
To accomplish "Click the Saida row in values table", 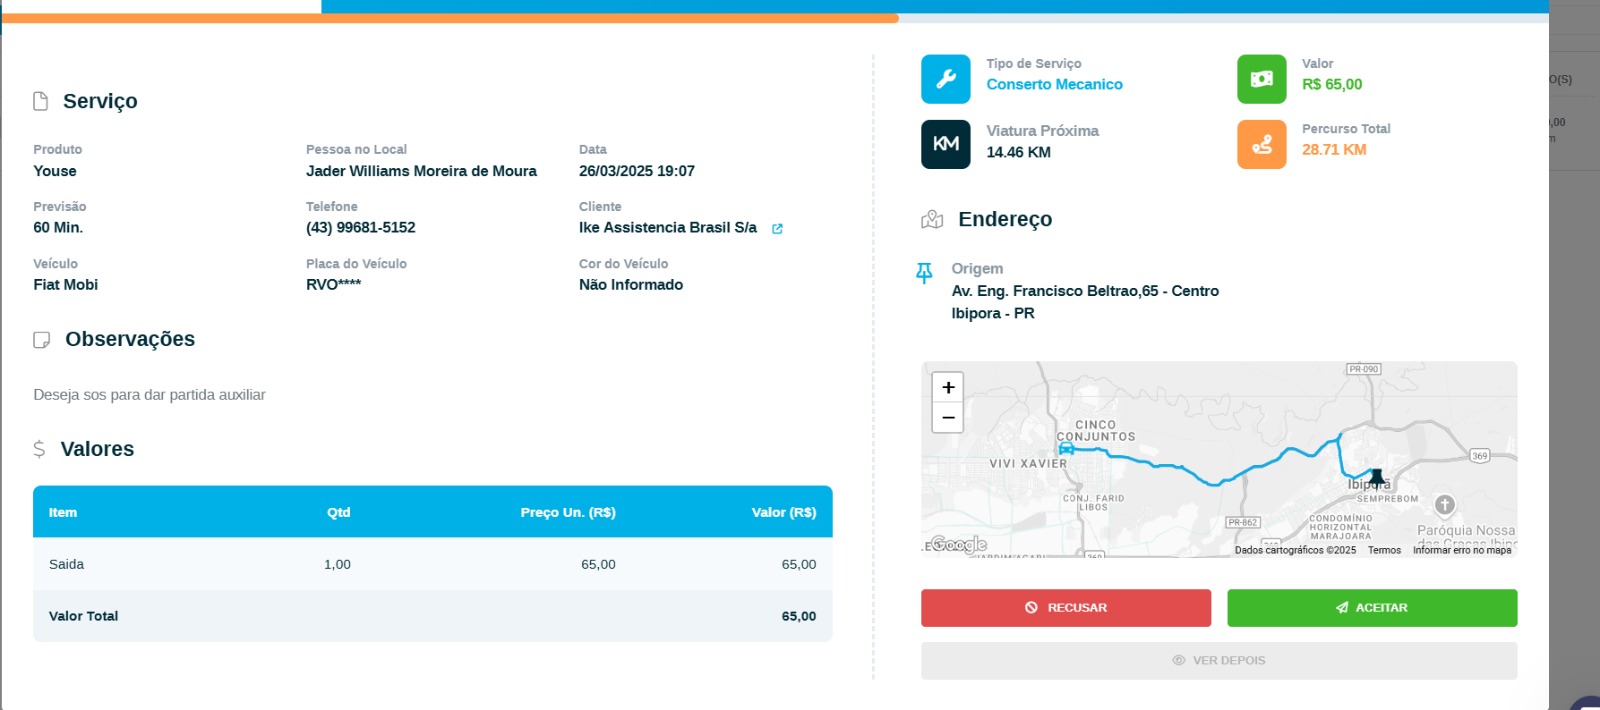I will [432, 564].
